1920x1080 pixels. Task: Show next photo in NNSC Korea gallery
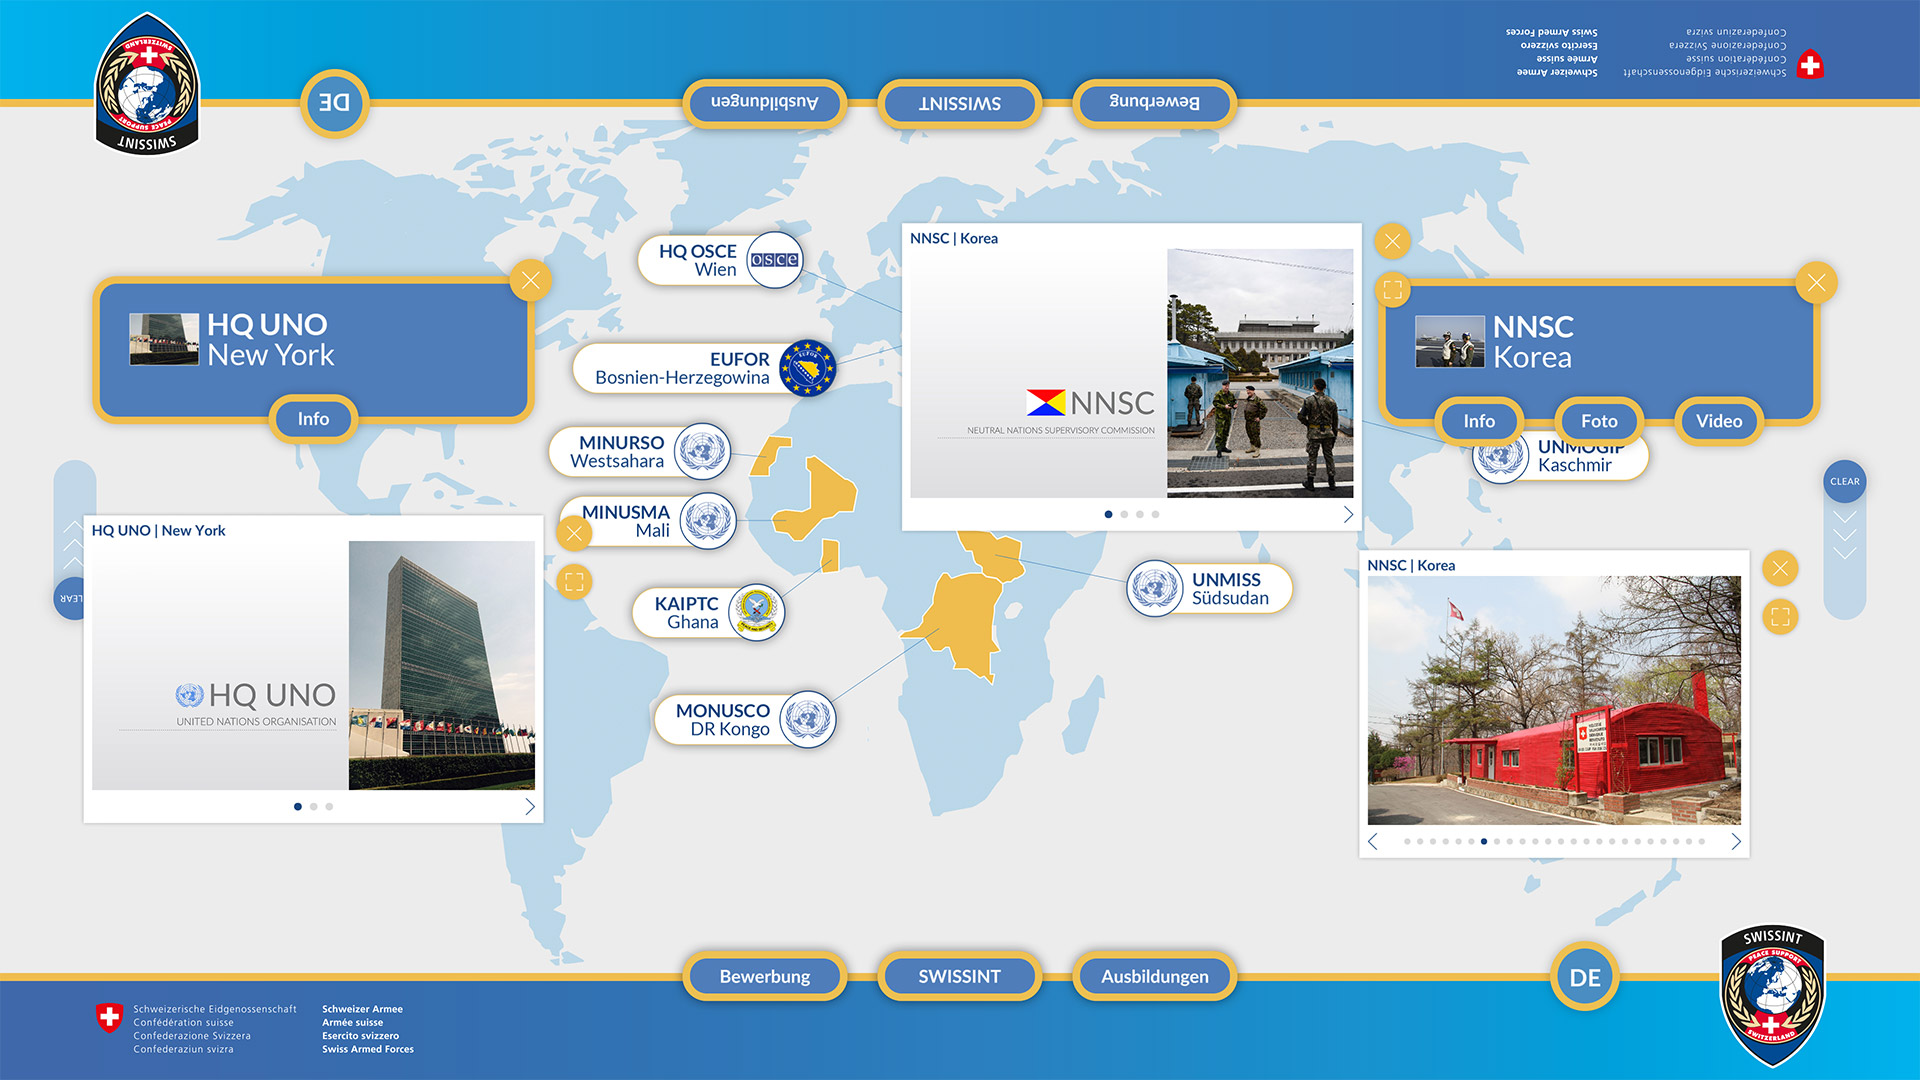(1736, 842)
